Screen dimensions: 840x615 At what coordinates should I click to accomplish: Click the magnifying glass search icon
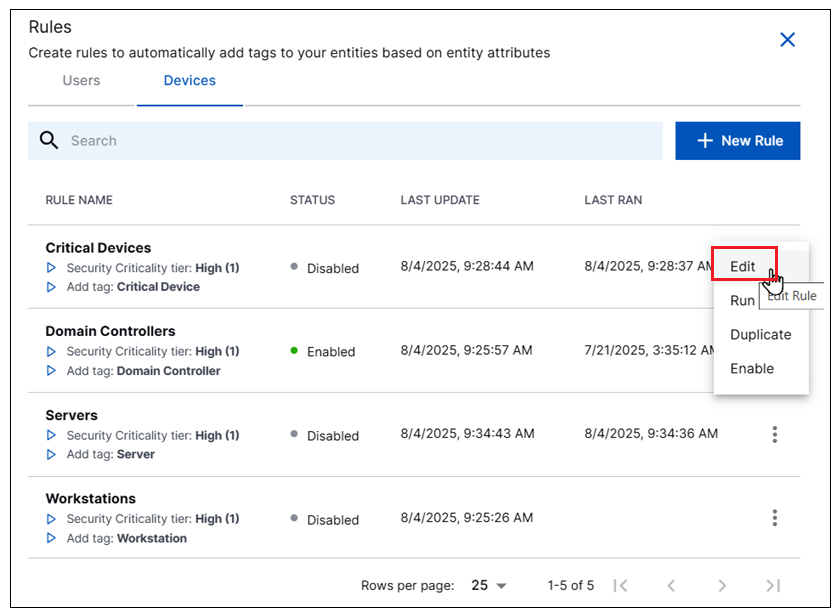click(49, 141)
